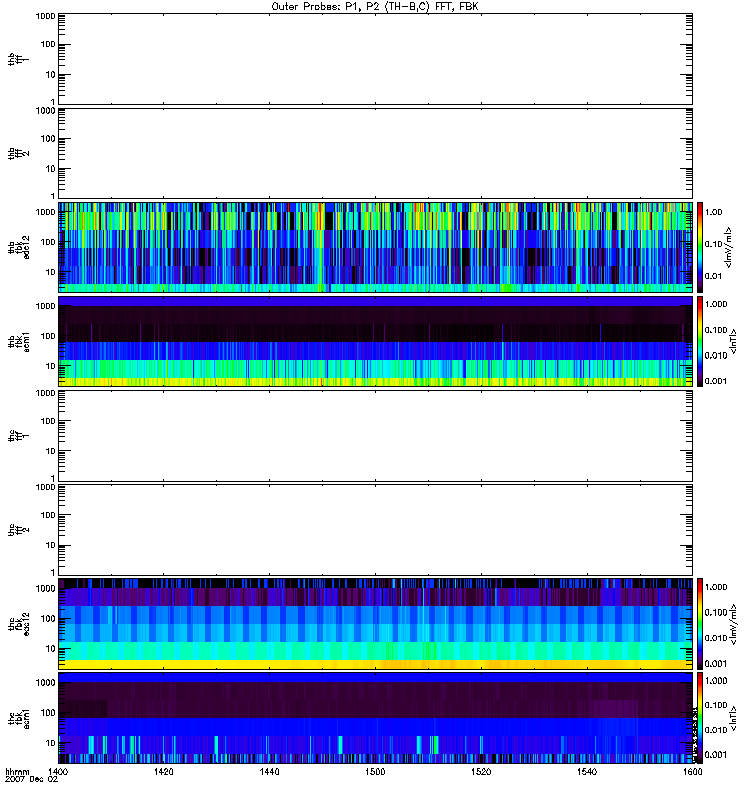Click the plot title "Outer Probes: P1, P2"

tap(375, 6)
